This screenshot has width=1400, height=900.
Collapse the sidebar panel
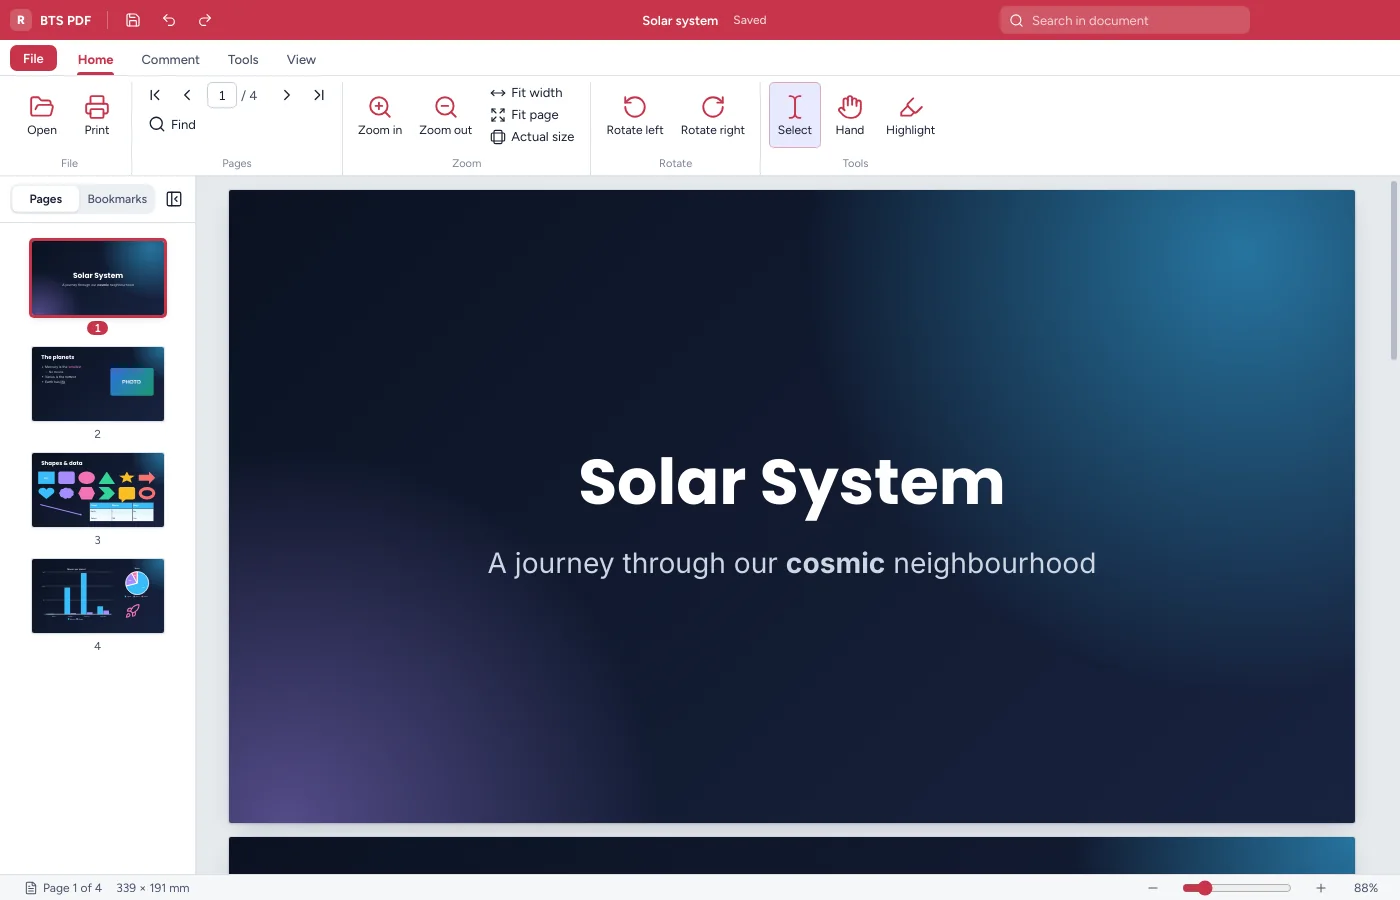pyautogui.click(x=174, y=199)
